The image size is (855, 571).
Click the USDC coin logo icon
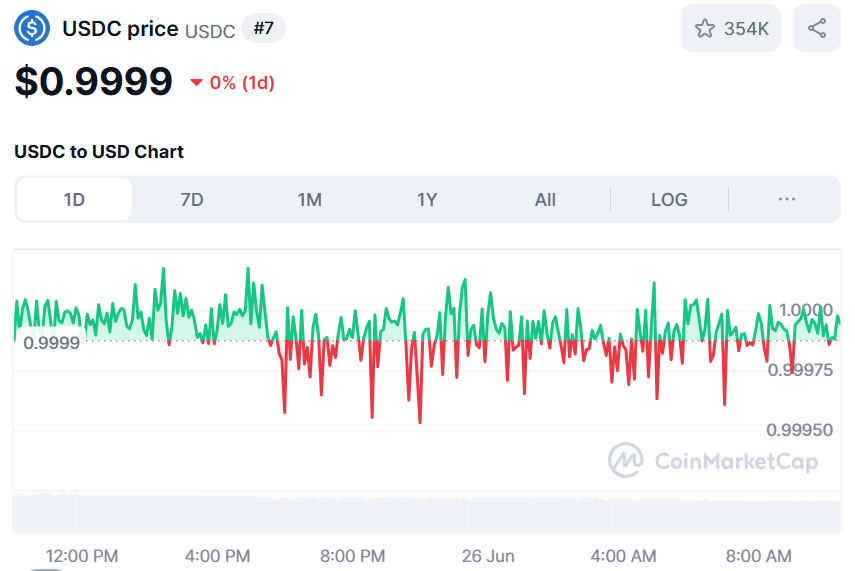(32, 28)
